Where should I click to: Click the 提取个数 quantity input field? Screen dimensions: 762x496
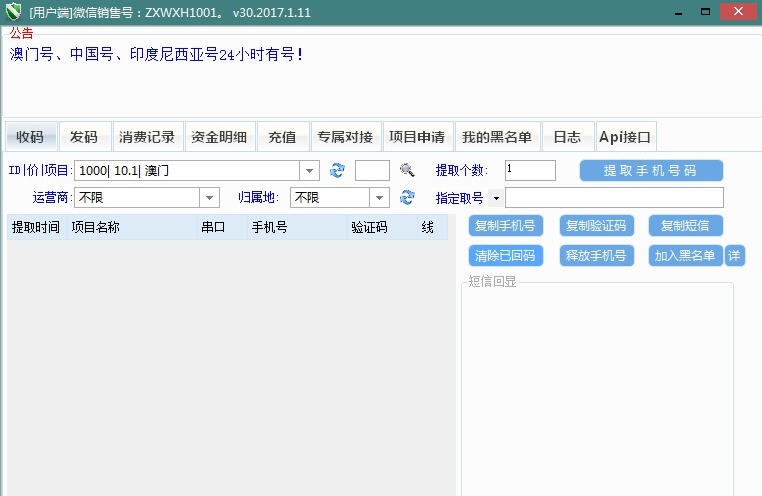pyautogui.click(x=530, y=170)
